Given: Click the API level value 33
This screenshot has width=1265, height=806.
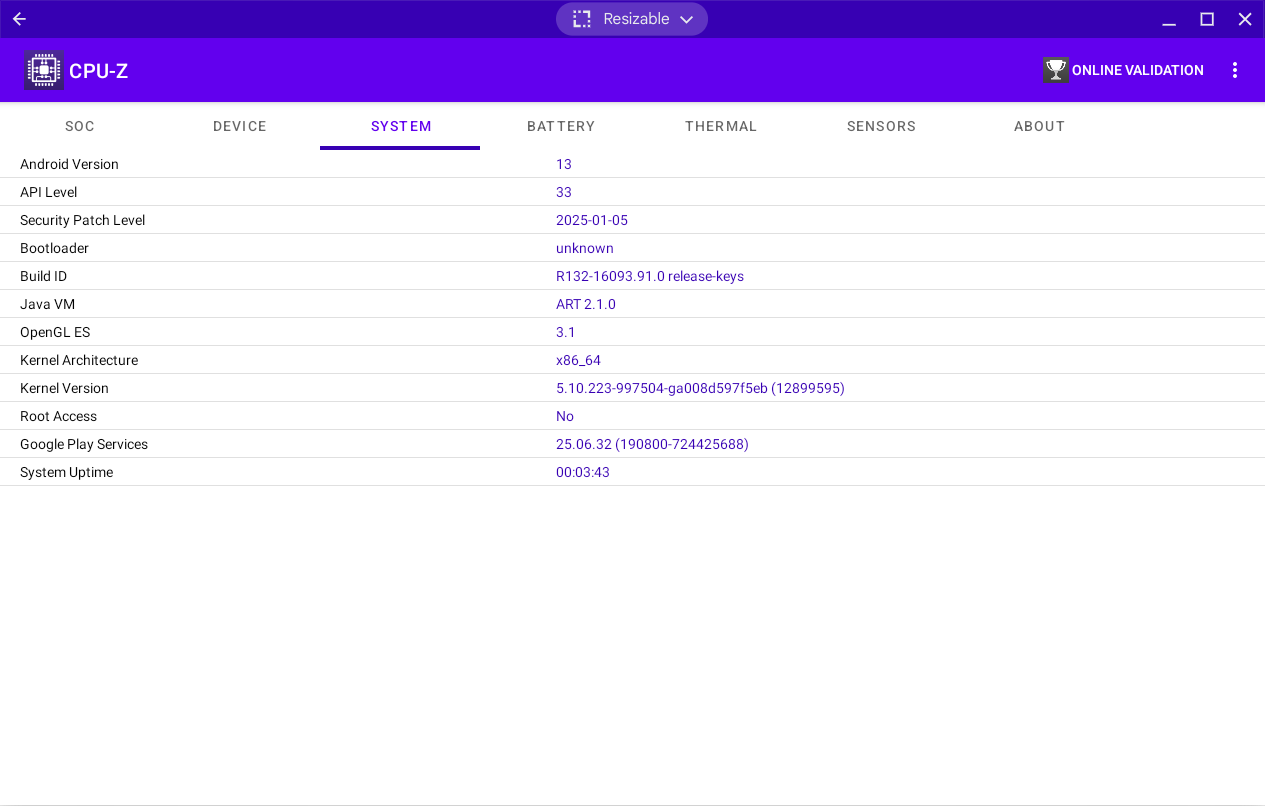Looking at the screenshot, I should point(564,192).
